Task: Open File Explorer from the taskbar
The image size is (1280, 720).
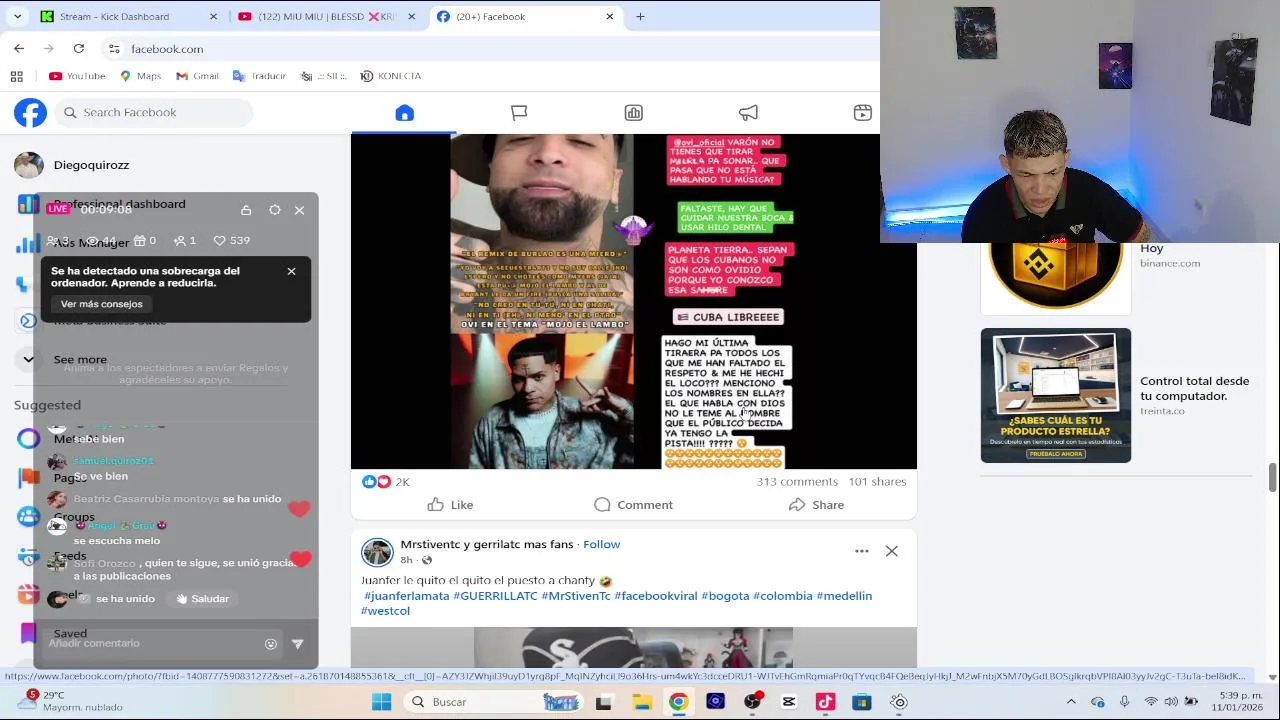Action: [642, 702]
